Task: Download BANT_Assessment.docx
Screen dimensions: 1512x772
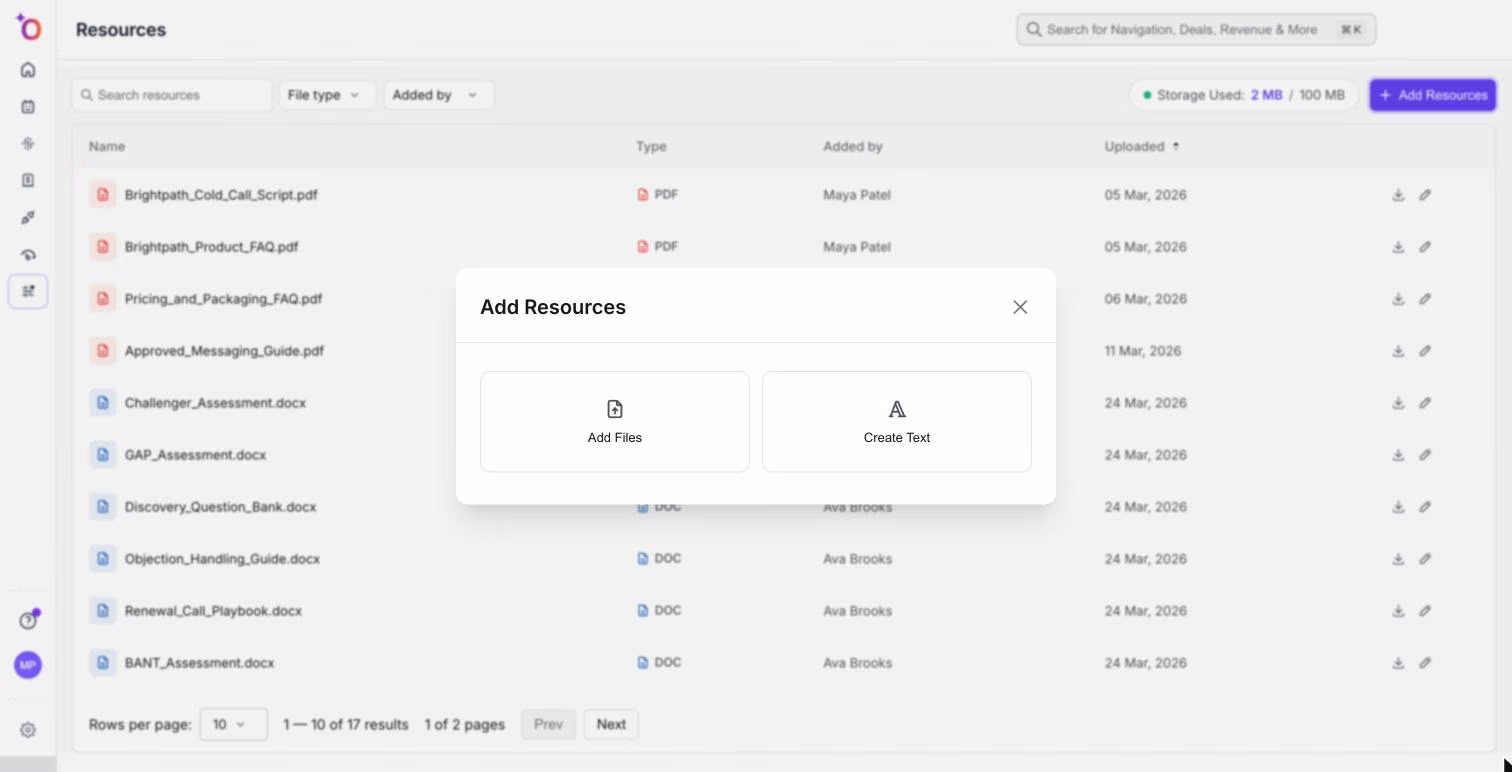Action: [1398, 663]
